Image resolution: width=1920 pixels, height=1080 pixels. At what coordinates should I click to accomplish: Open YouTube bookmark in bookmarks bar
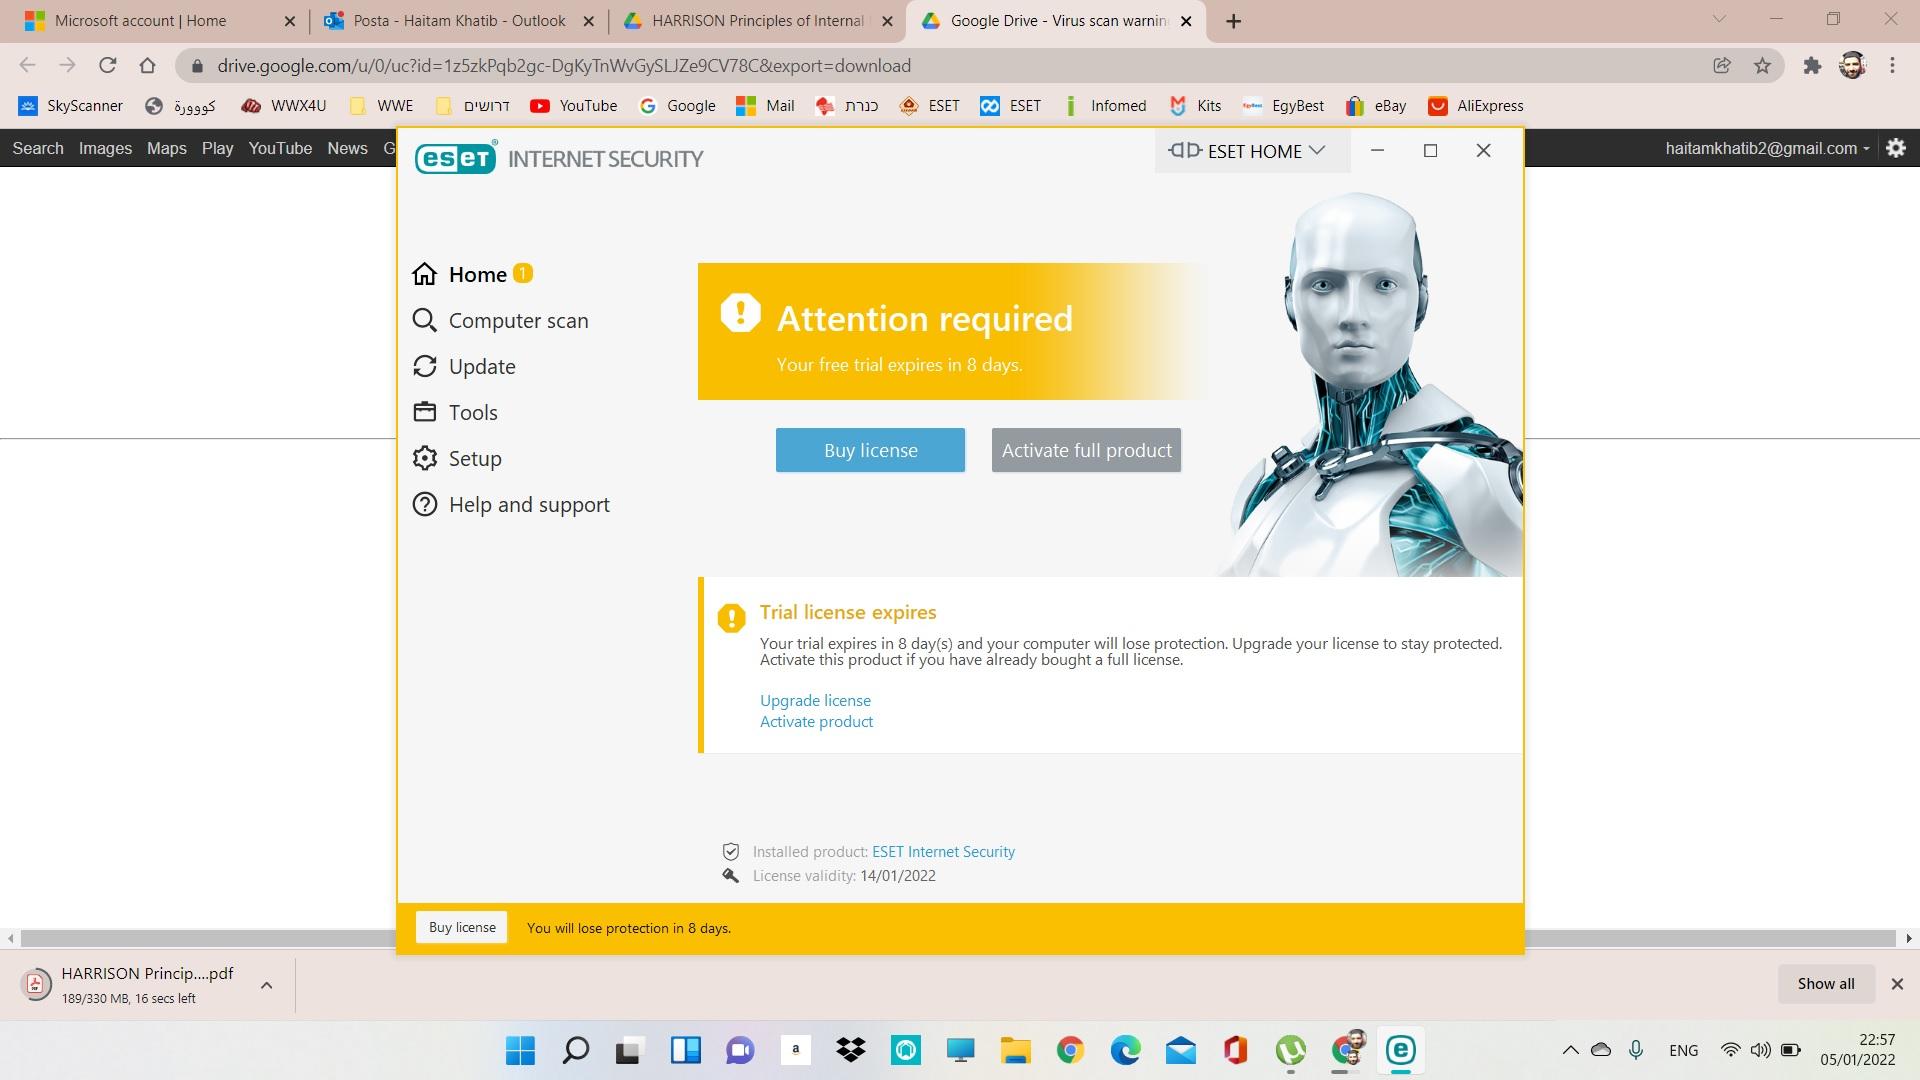tap(574, 106)
